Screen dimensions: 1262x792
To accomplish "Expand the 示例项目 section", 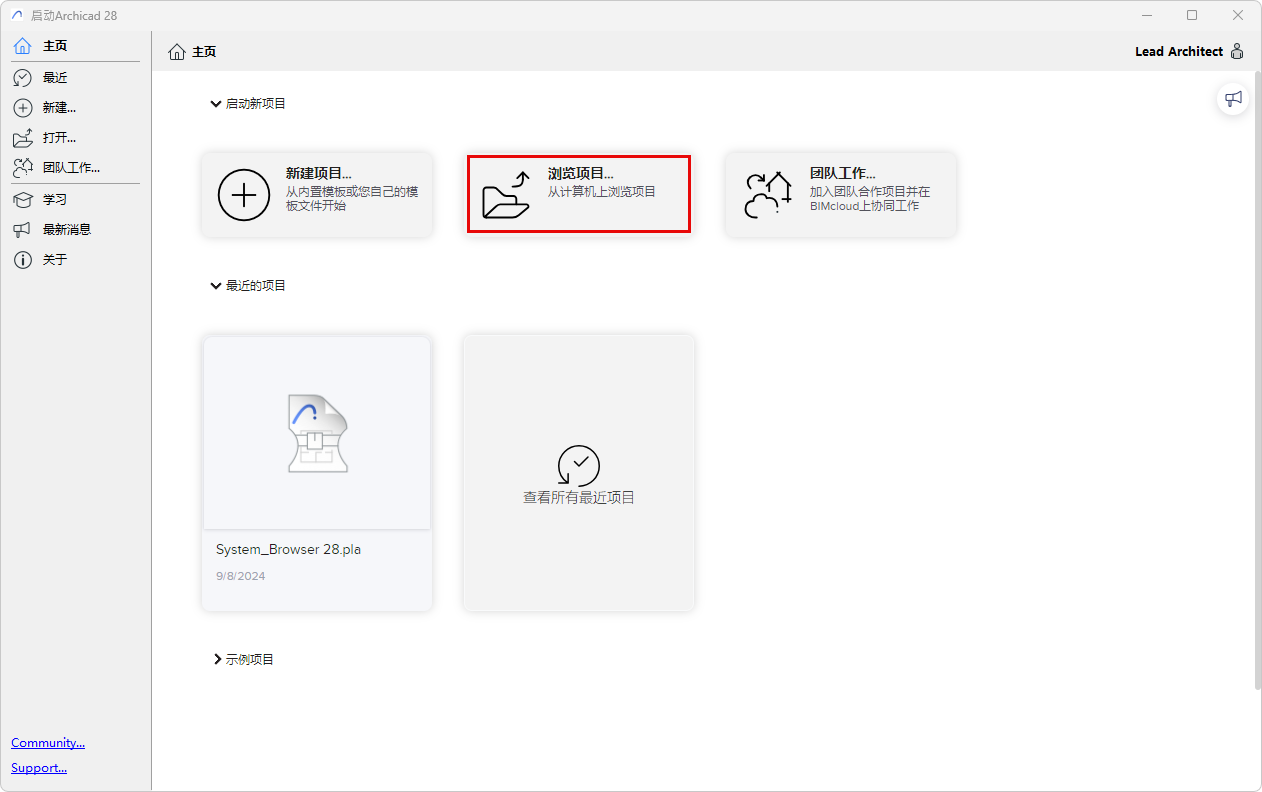I will (217, 659).
